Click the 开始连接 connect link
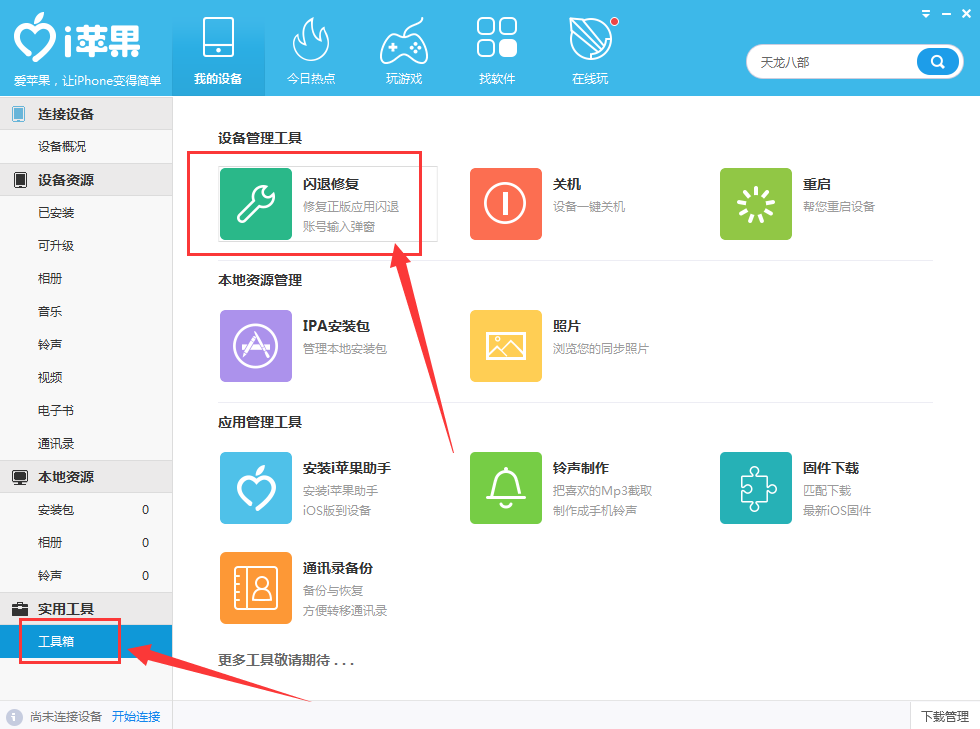Screen dimensions: 980x729 pos(135,716)
